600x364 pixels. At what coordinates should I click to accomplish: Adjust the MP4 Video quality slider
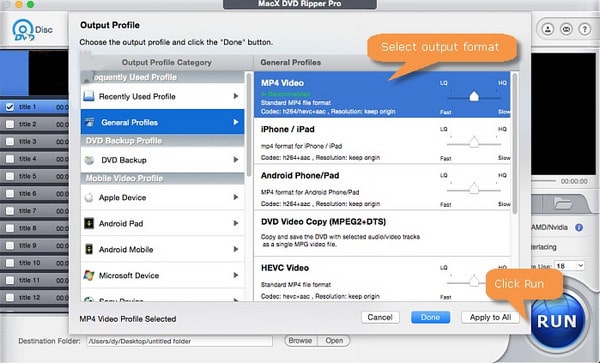tap(474, 96)
